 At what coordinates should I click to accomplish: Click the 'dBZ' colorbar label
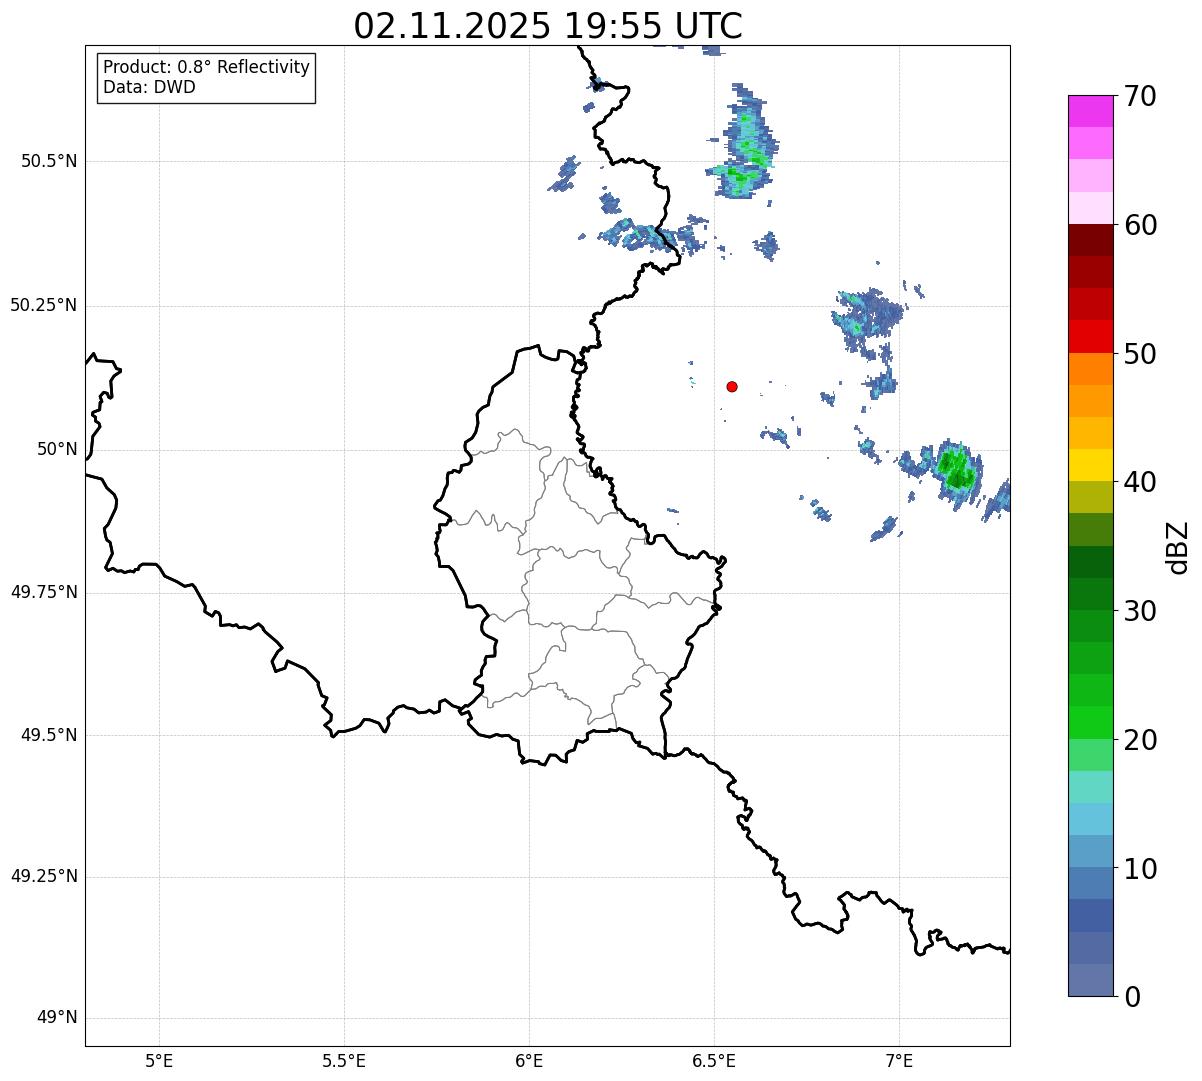coord(1178,546)
